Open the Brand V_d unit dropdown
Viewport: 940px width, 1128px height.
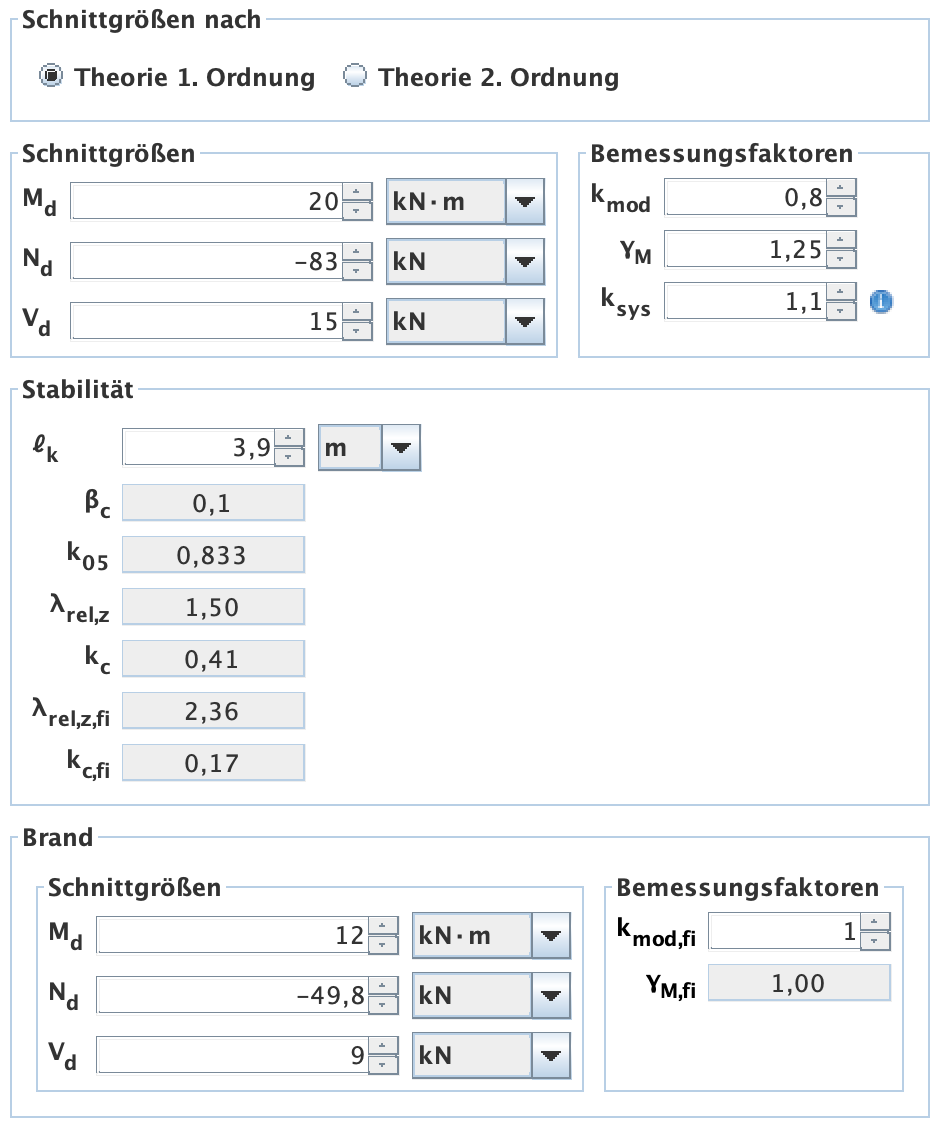[x=550, y=1054]
